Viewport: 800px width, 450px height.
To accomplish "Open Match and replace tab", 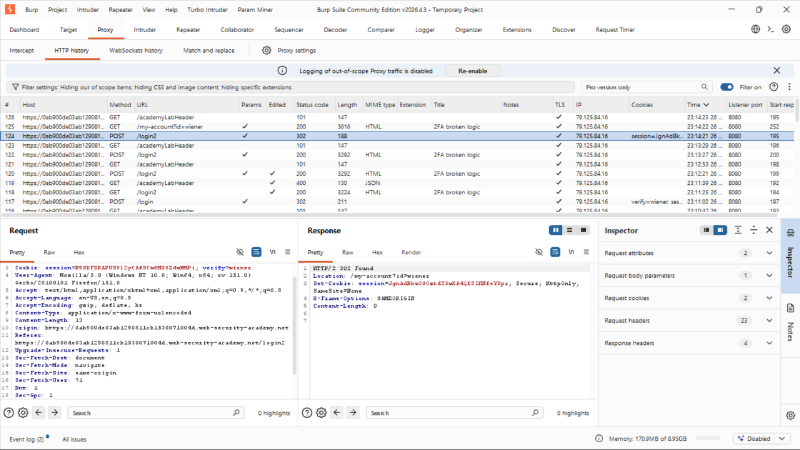I will coord(209,50).
